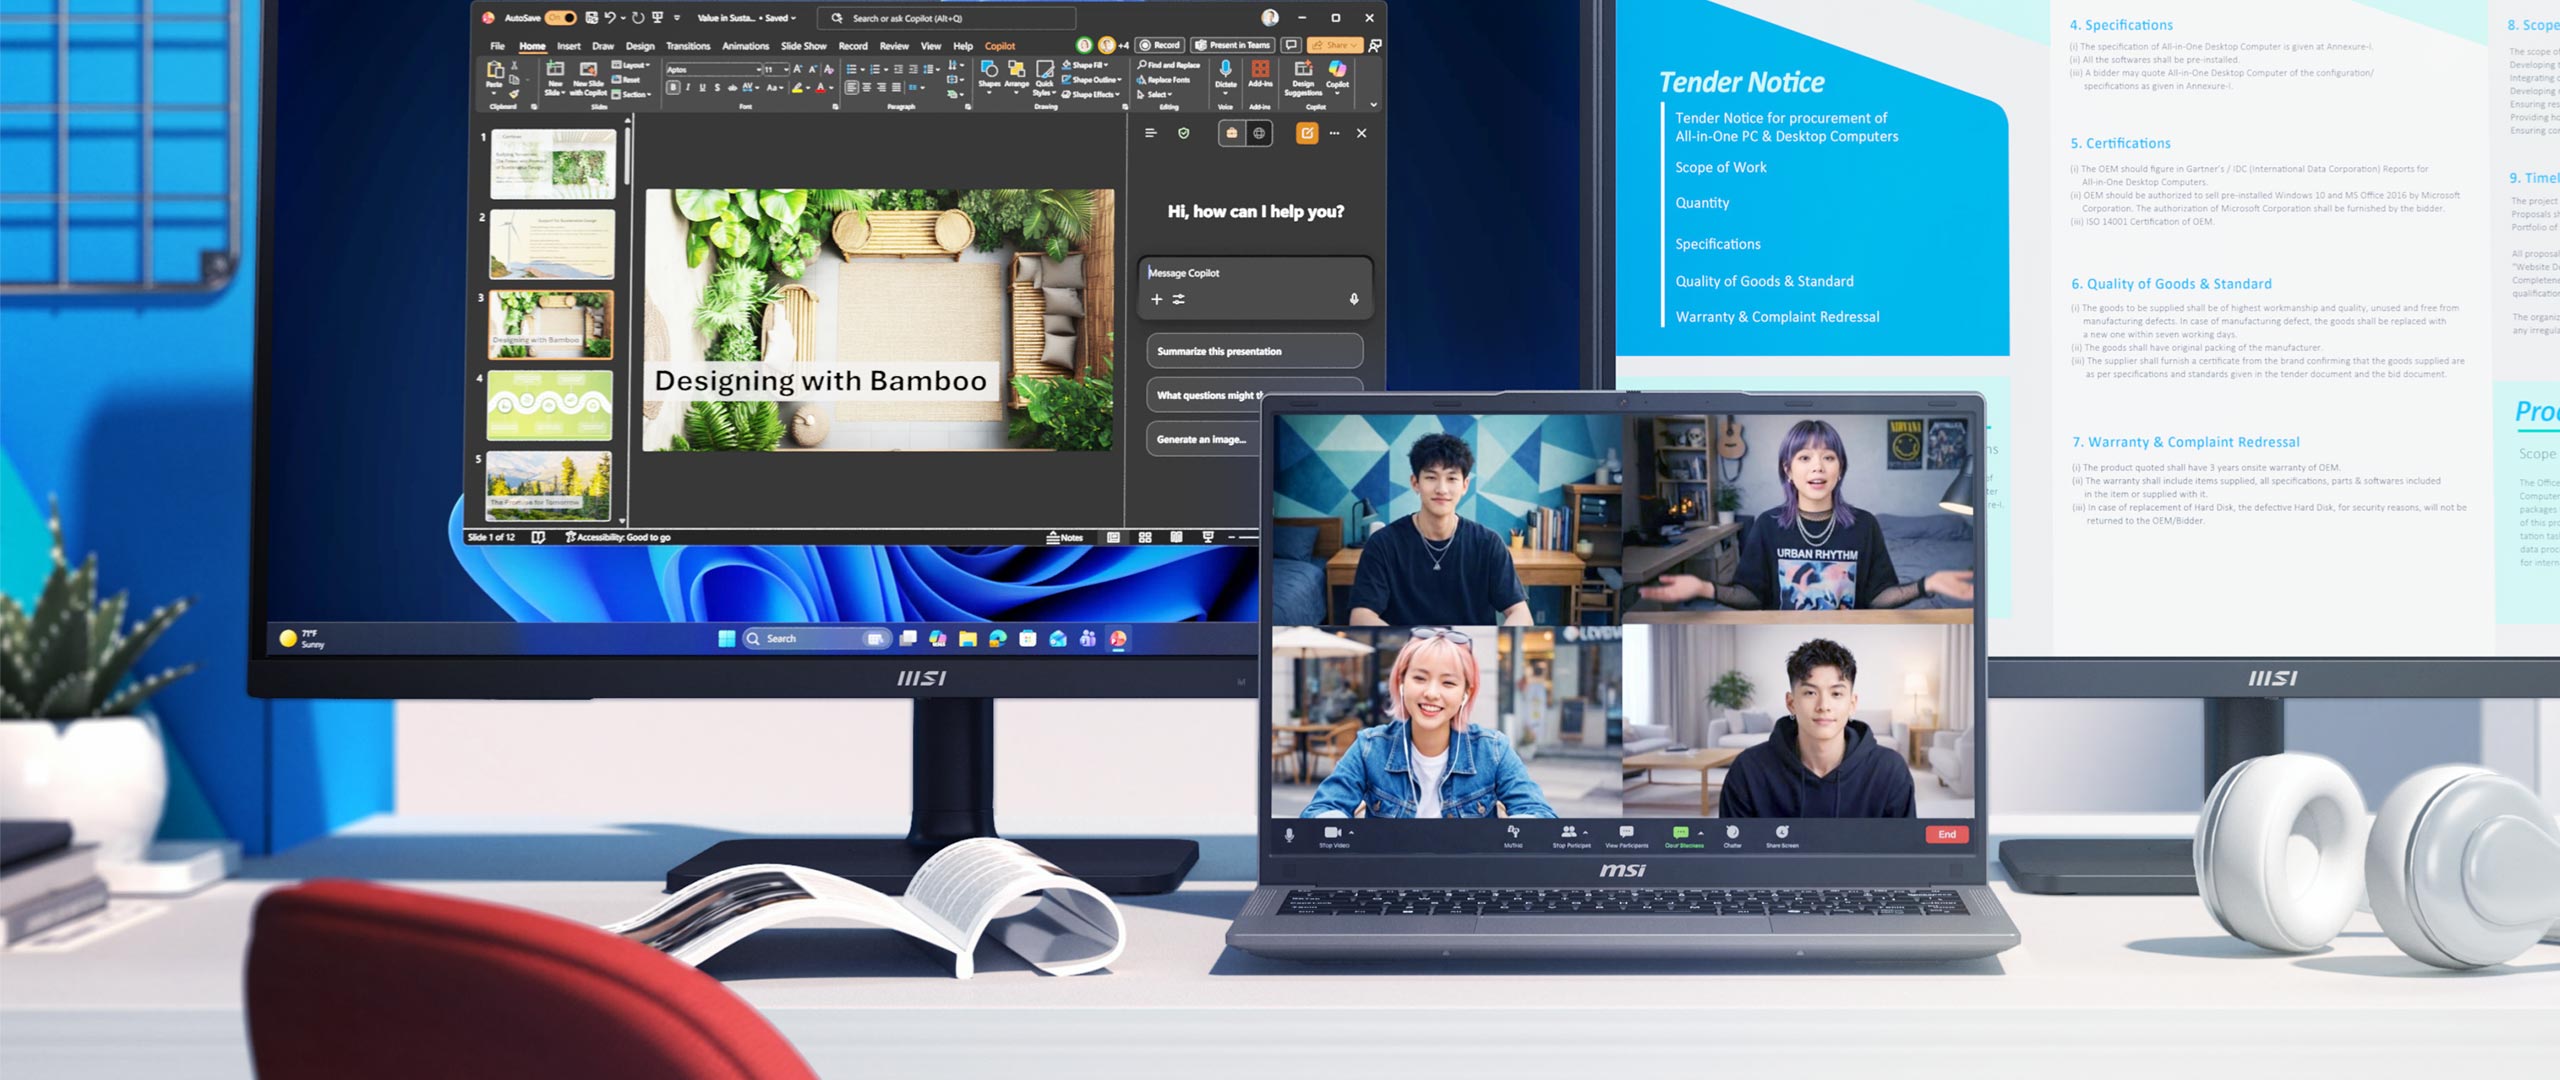The width and height of the screenshot is (2560, 1080).
Task: Open the Comments icon near Share
Action: point(1291,46)
